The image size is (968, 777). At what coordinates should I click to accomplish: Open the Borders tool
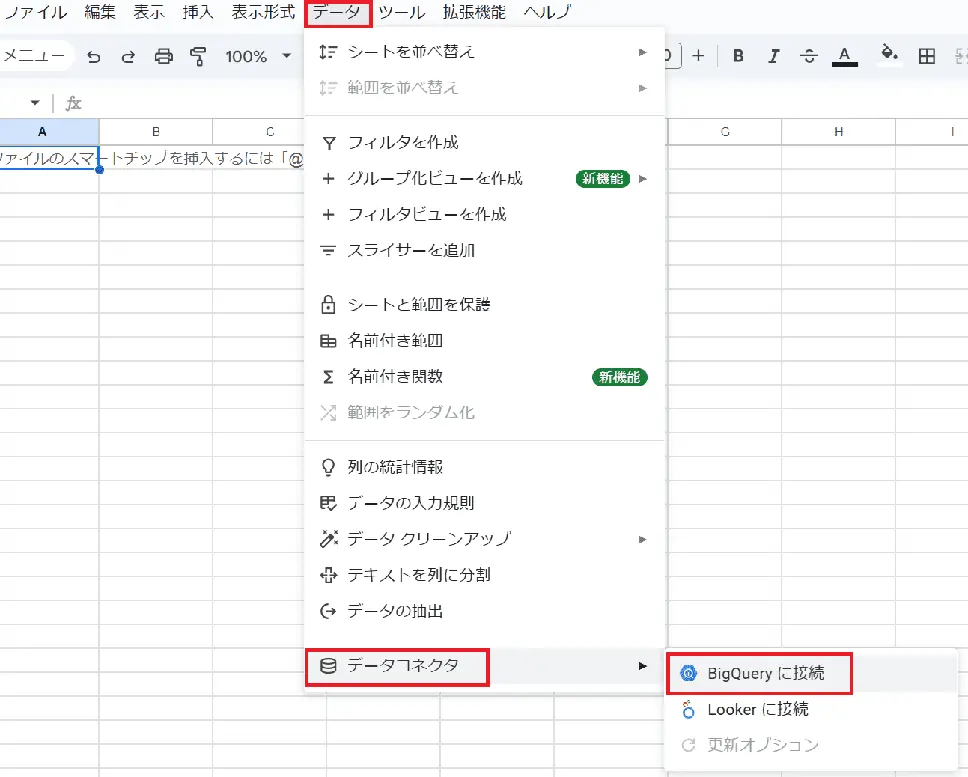[927, 56]
